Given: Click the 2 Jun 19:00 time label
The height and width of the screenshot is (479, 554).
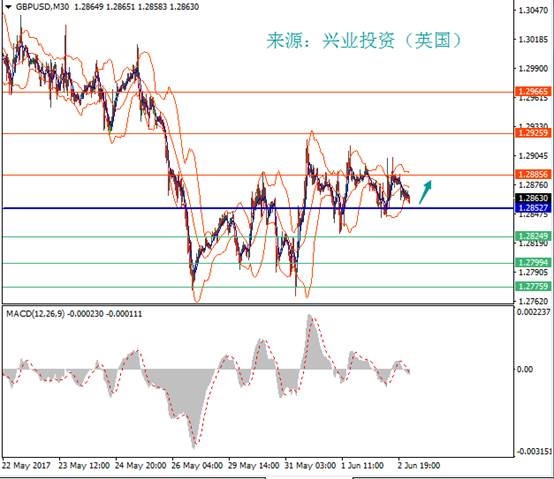Looking at the screenshot, I should click(x=419, y=466).
